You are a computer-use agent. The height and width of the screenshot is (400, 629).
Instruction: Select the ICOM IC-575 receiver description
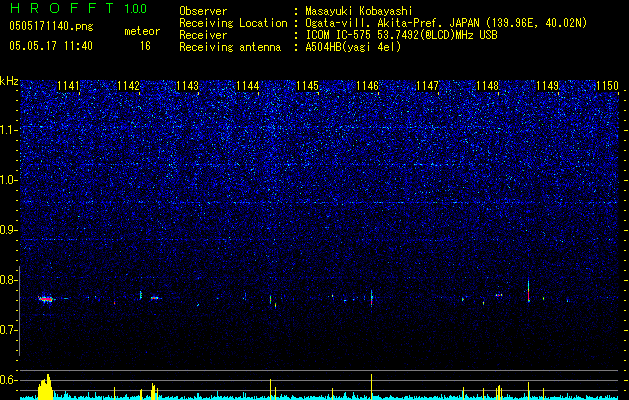(401, 35)
